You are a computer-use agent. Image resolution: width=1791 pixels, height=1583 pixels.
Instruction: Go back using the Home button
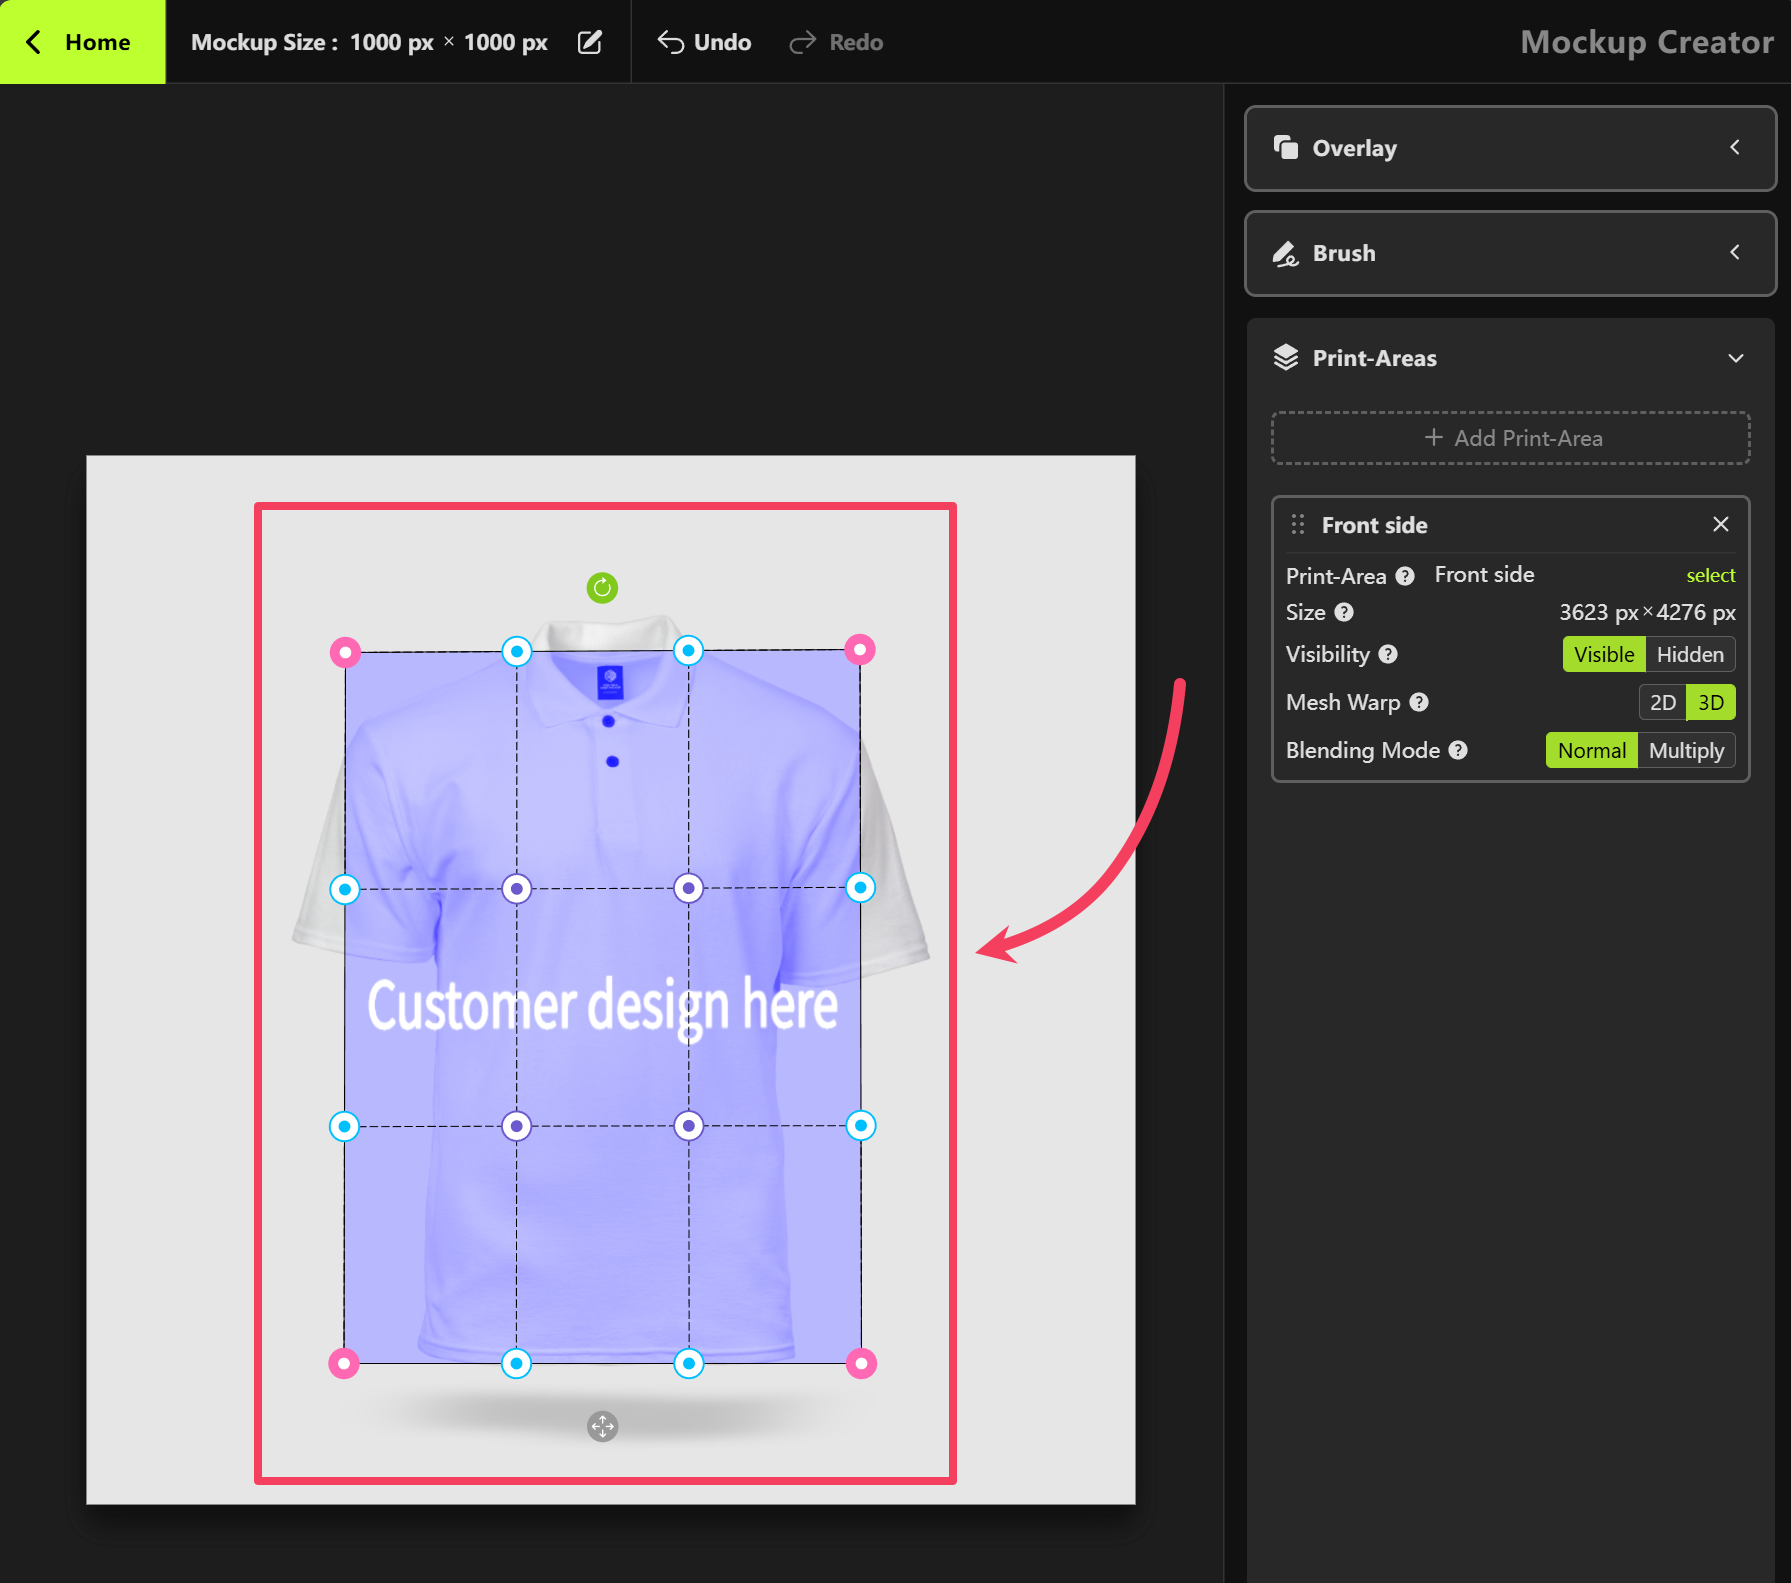pyautogui.click(x=82, y=42)
